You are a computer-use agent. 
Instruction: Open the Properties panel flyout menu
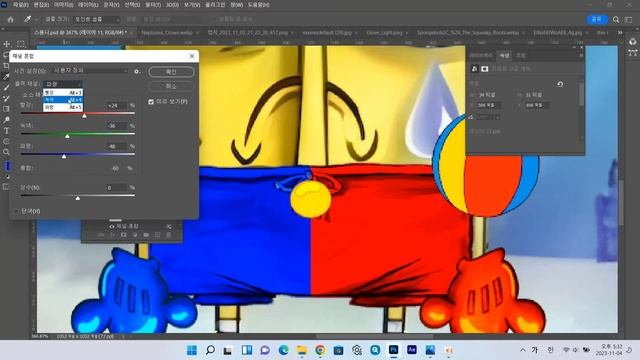(x=581, y=55)
